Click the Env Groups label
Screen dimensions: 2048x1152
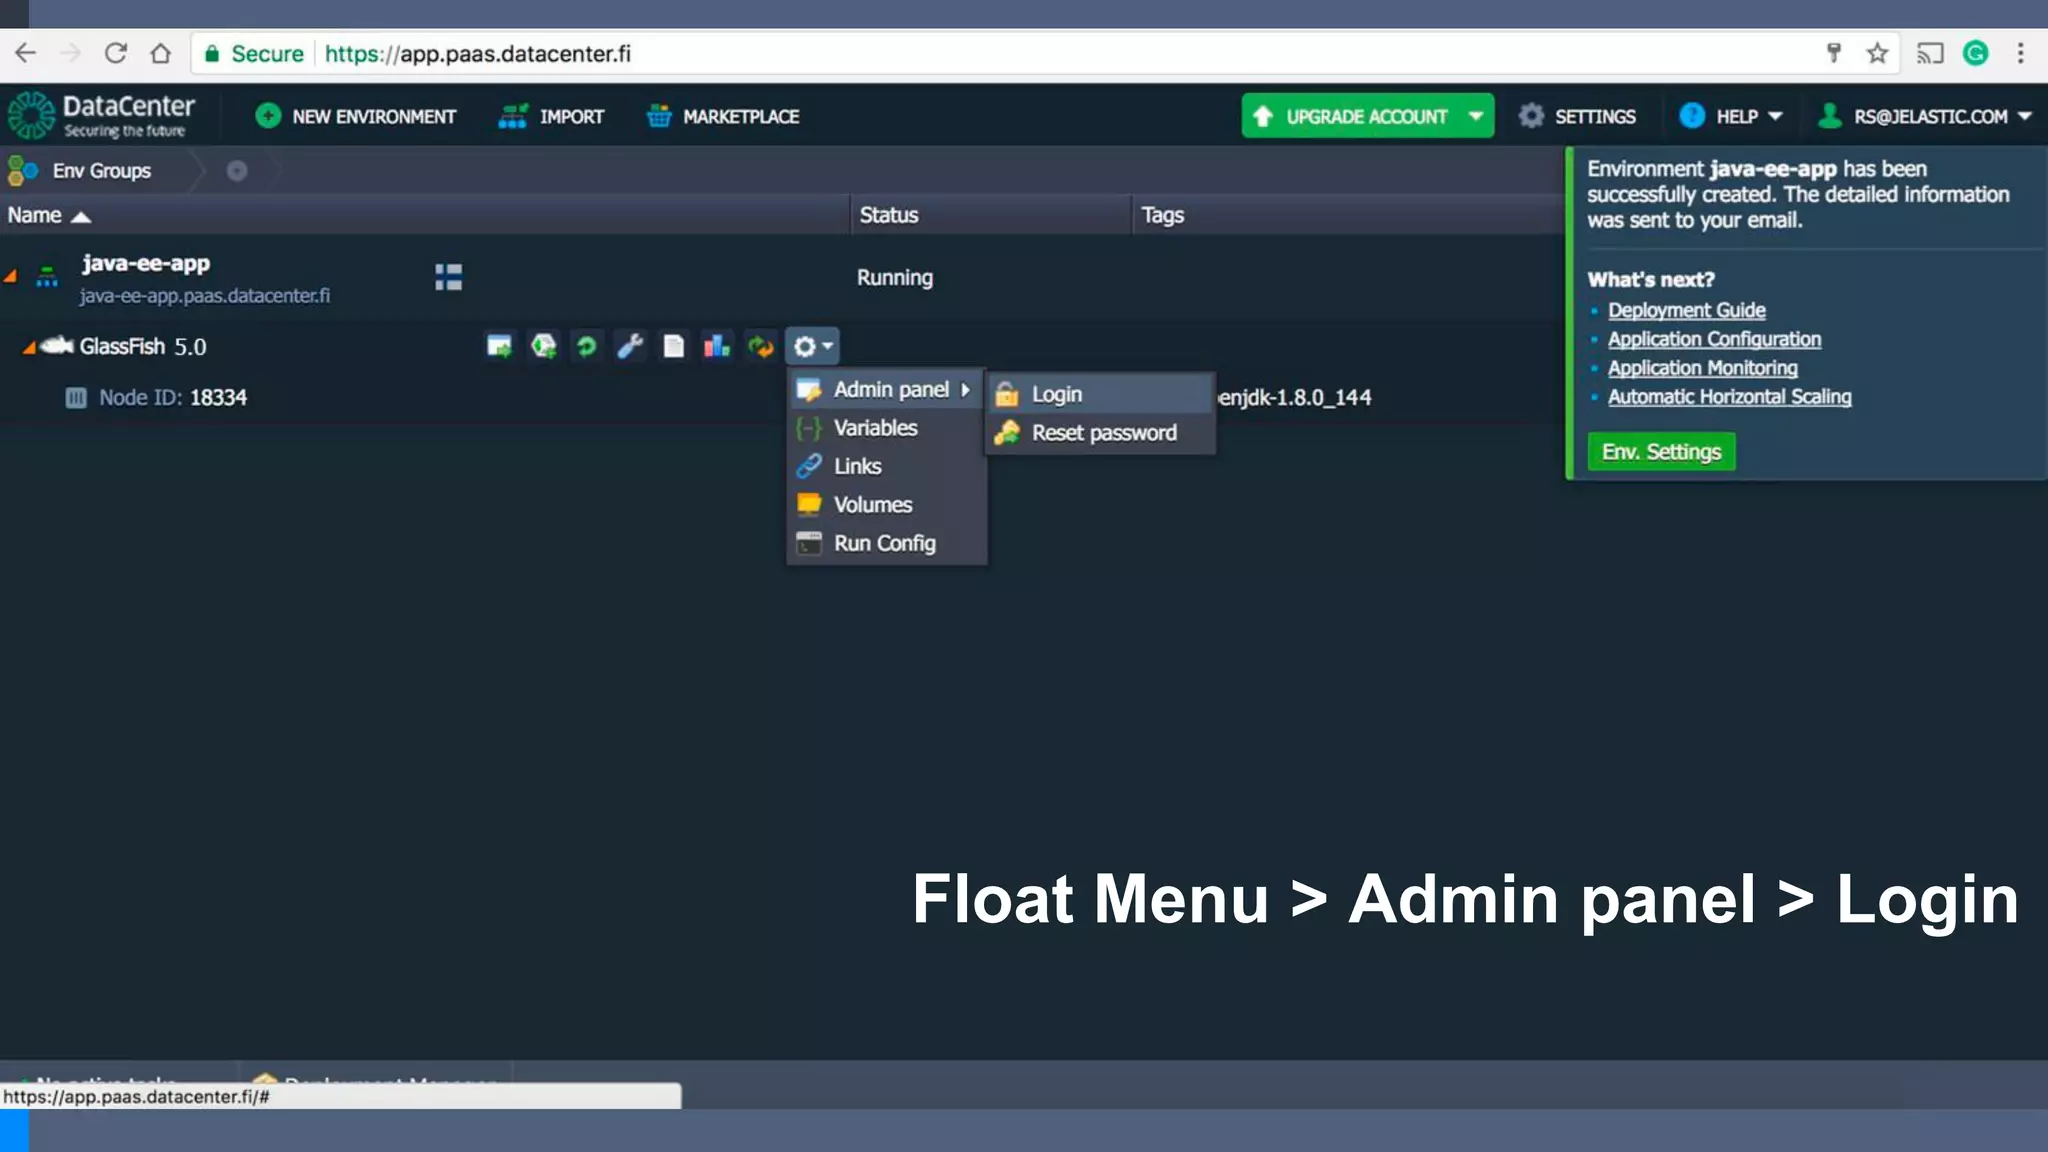click(102, 171)
